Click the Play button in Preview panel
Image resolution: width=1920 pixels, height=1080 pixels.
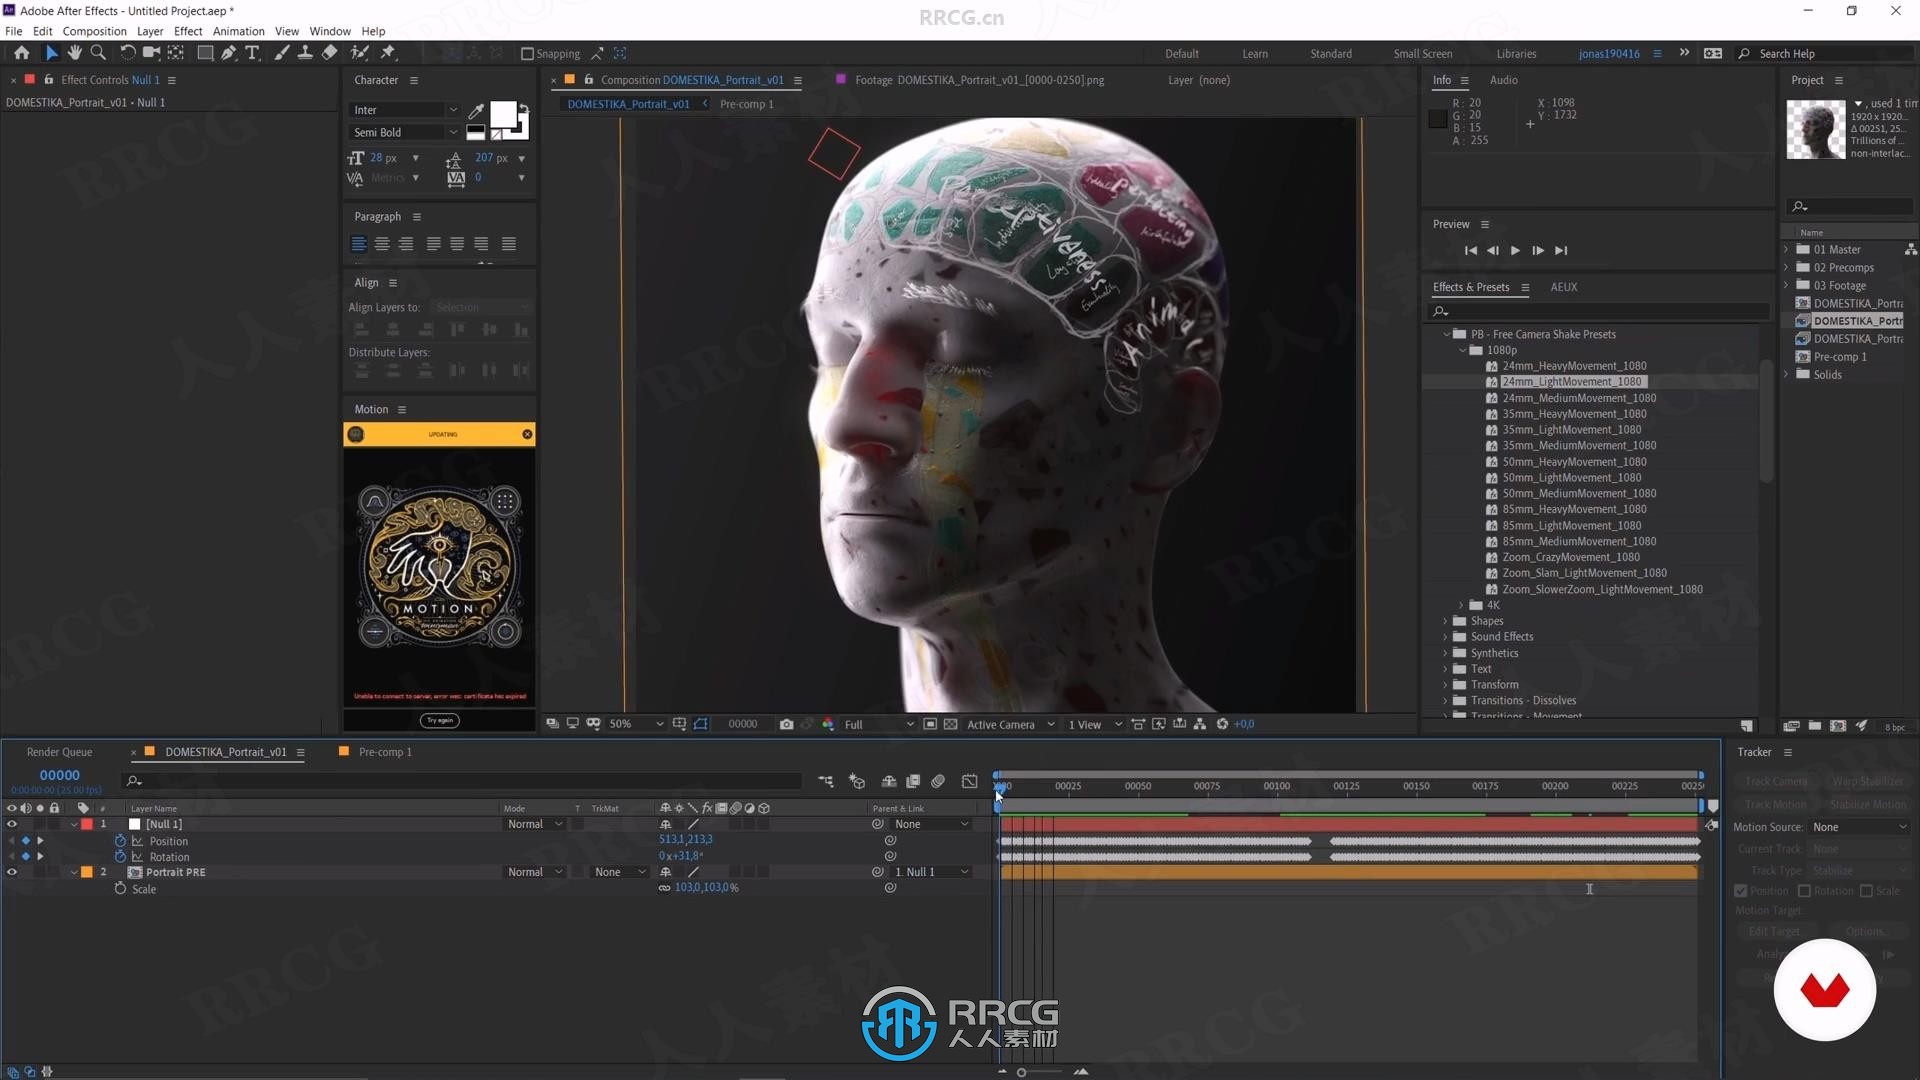(x=1515, y=251)
